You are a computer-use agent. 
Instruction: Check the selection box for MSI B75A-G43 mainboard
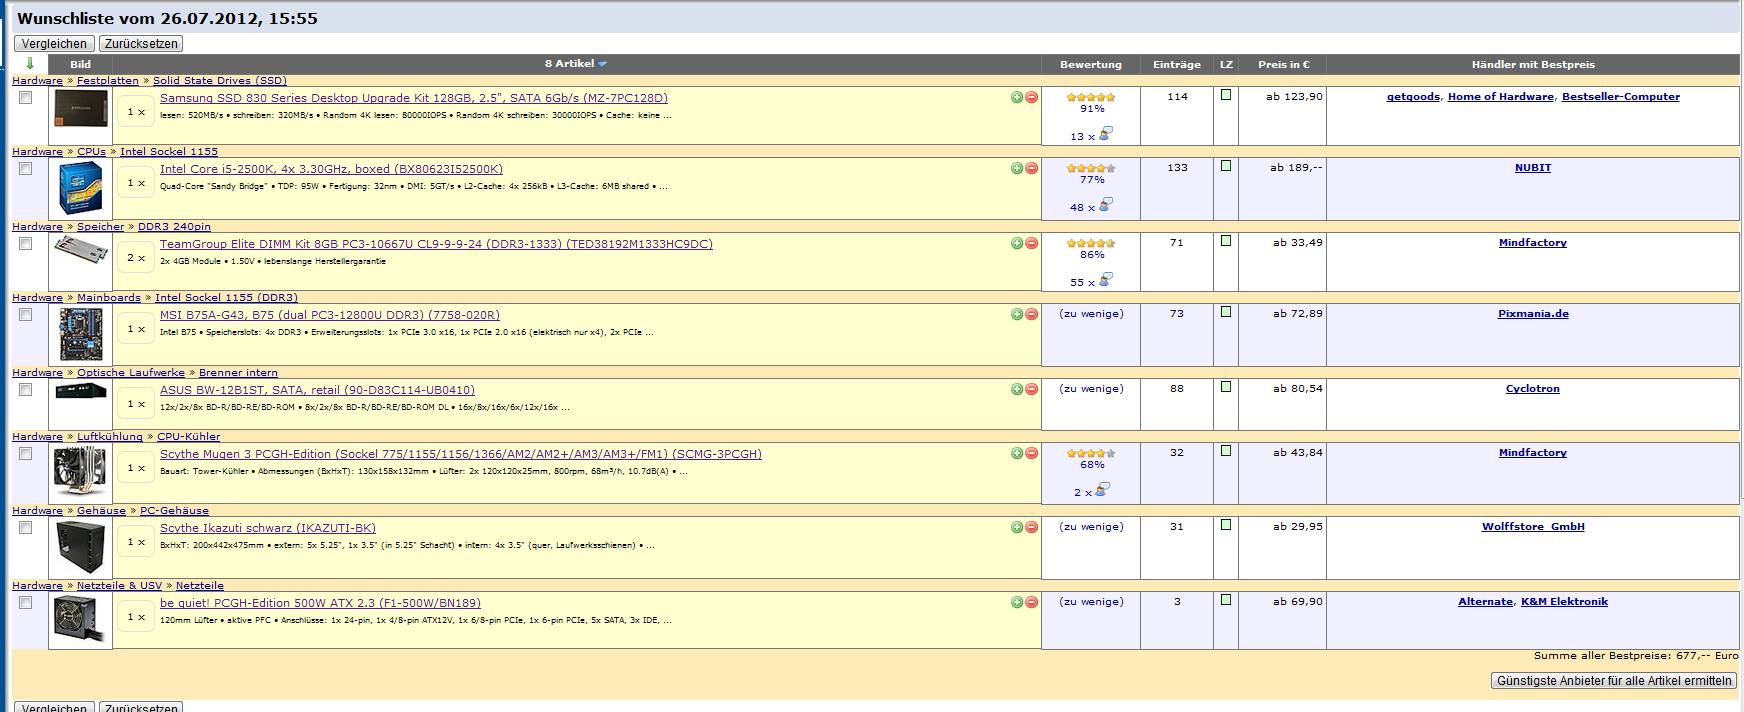(x=26, y=315)
